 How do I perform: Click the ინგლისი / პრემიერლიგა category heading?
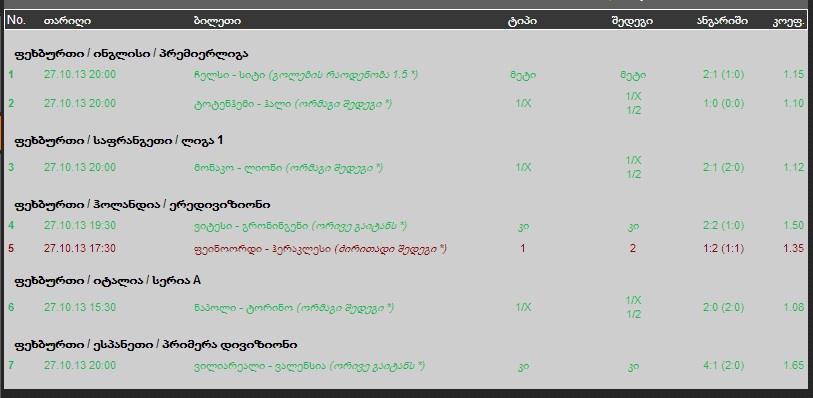131,54
